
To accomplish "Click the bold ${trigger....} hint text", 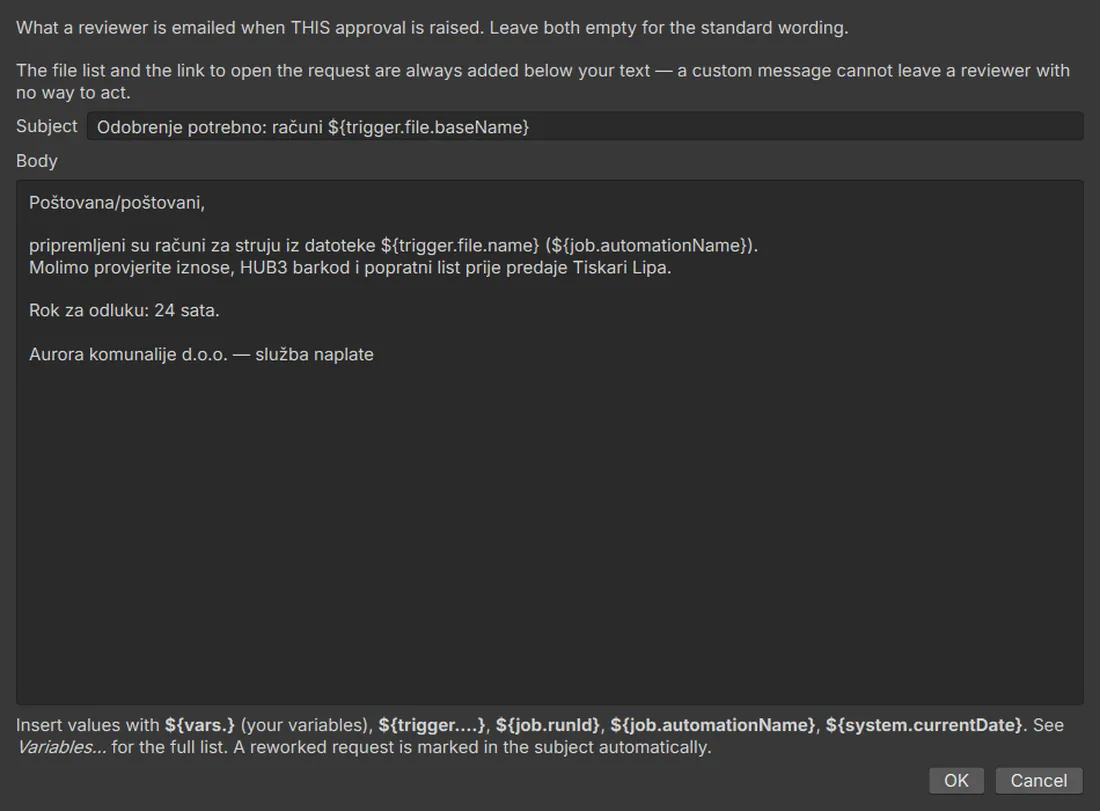I will [x=431, y=725].
